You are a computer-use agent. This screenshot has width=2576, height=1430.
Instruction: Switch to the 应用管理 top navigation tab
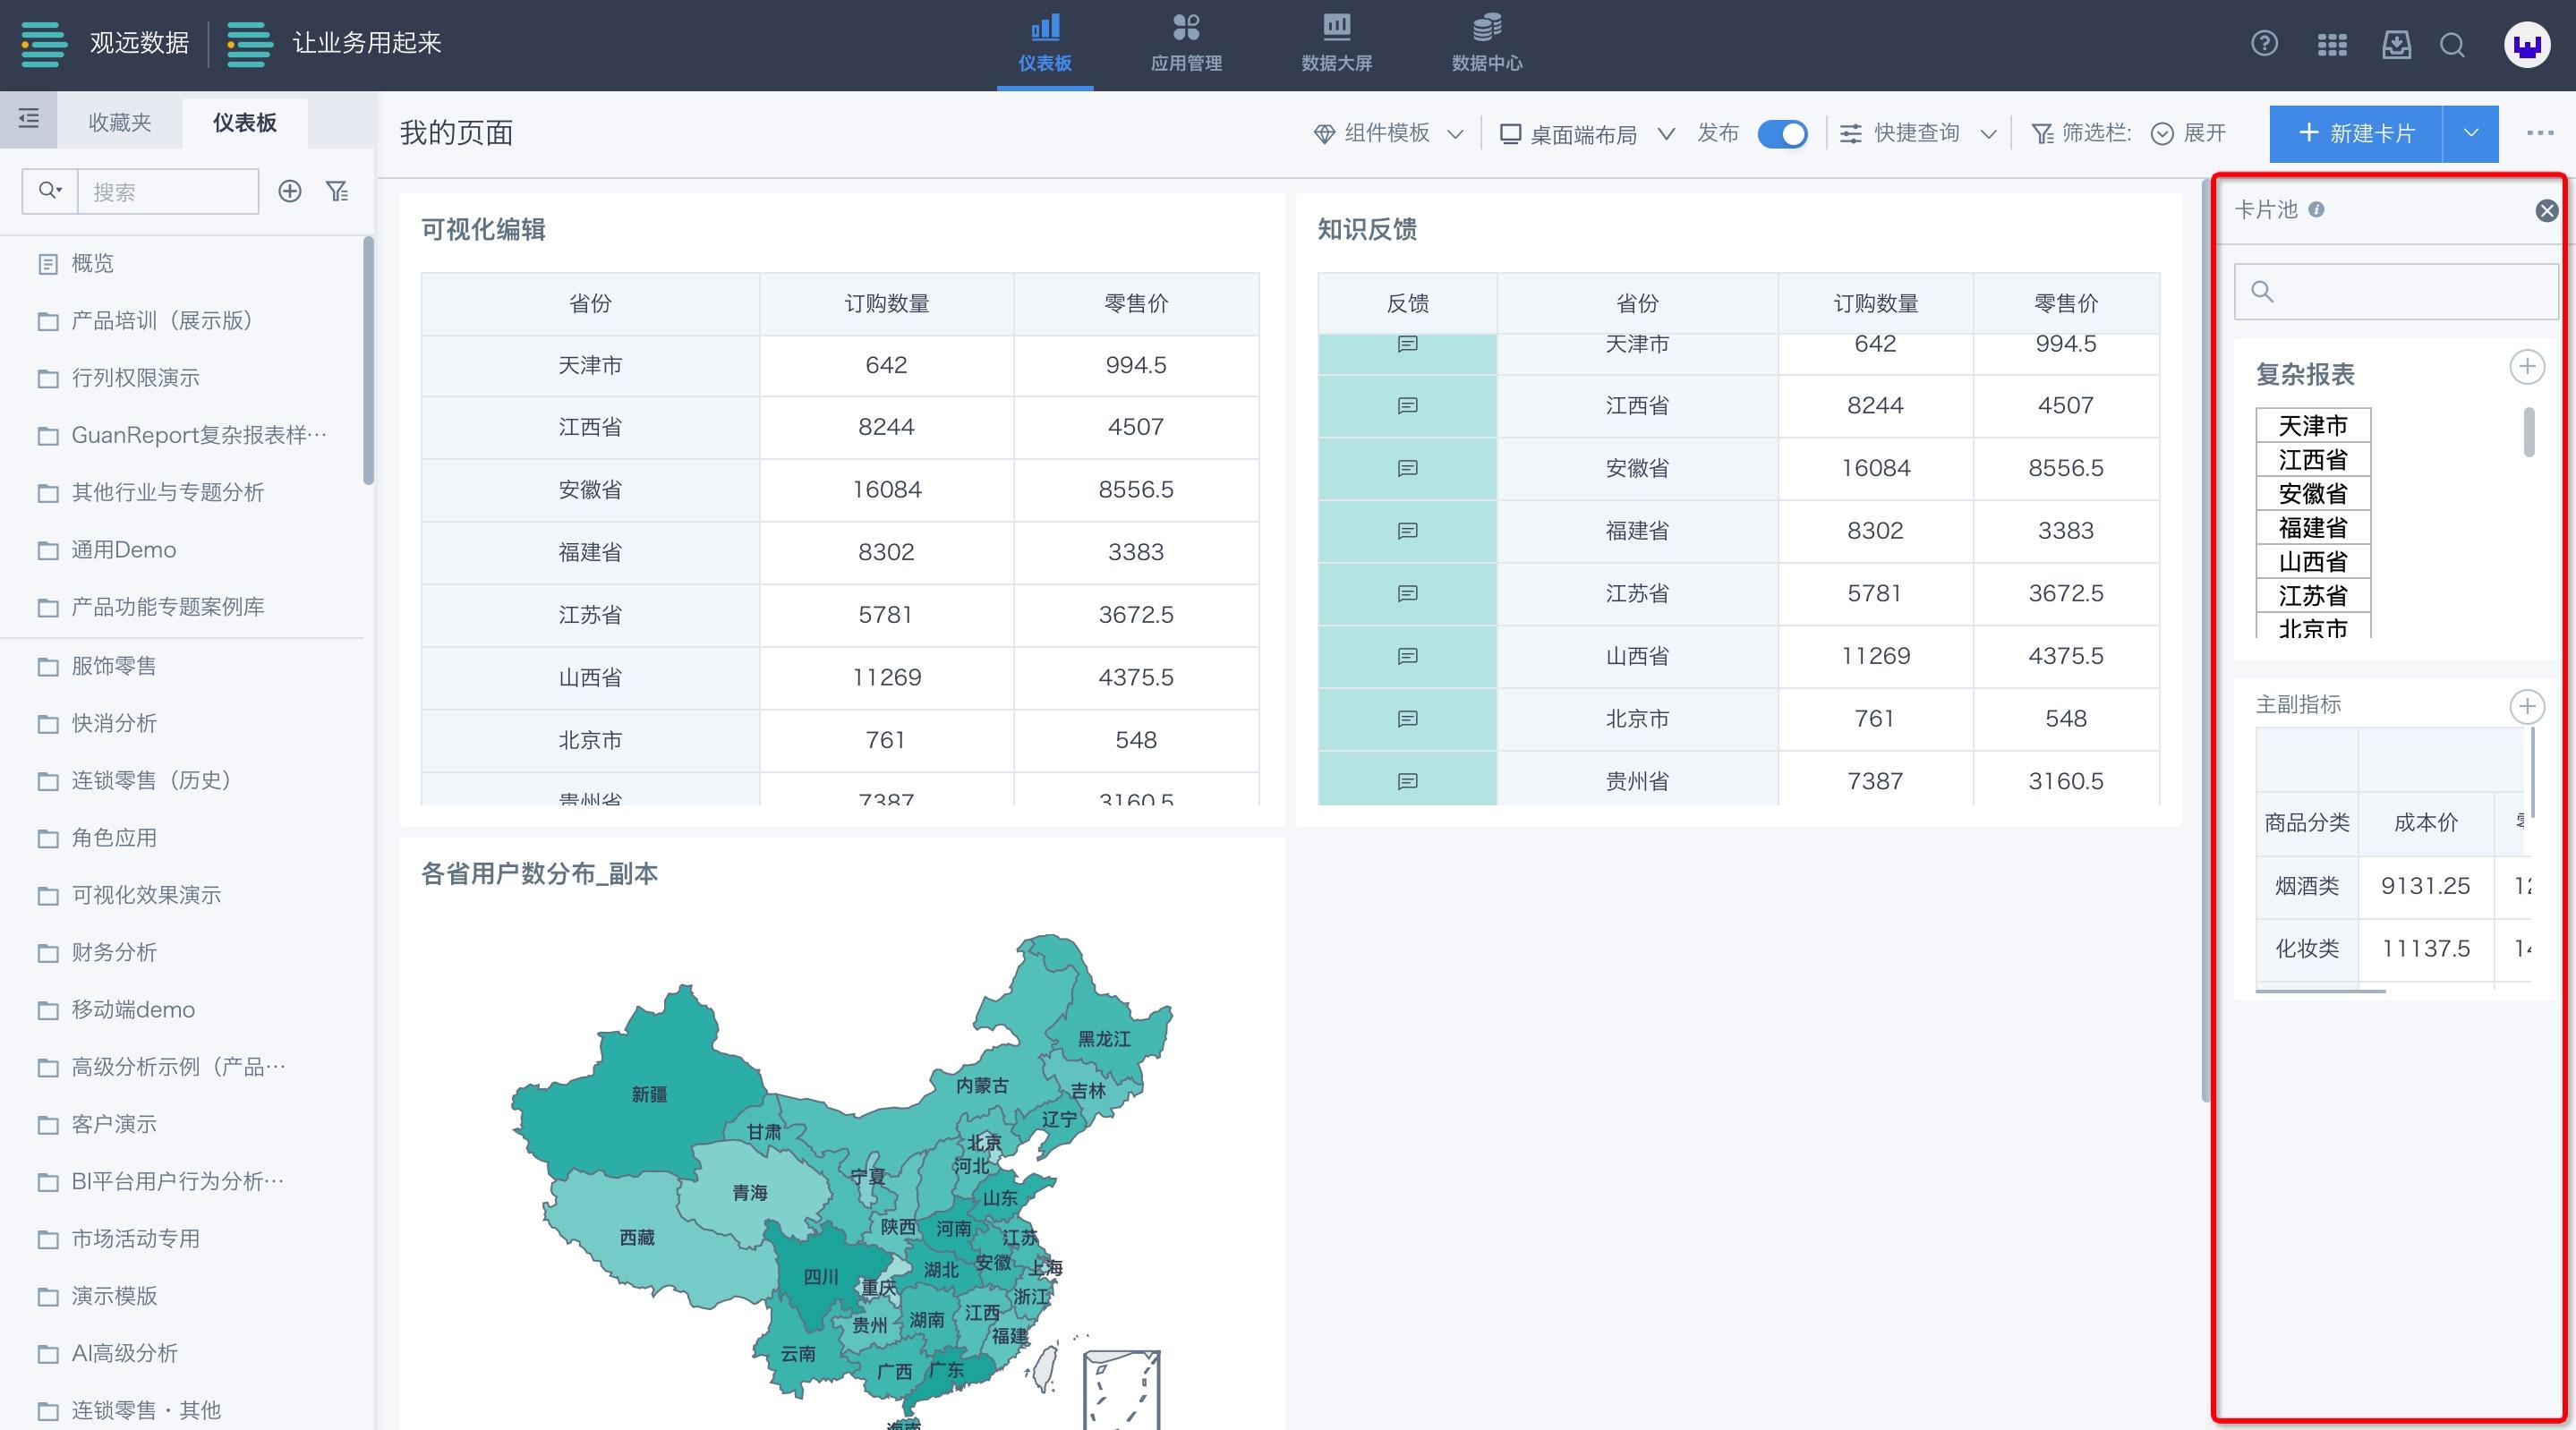(x=1186, y=45)
